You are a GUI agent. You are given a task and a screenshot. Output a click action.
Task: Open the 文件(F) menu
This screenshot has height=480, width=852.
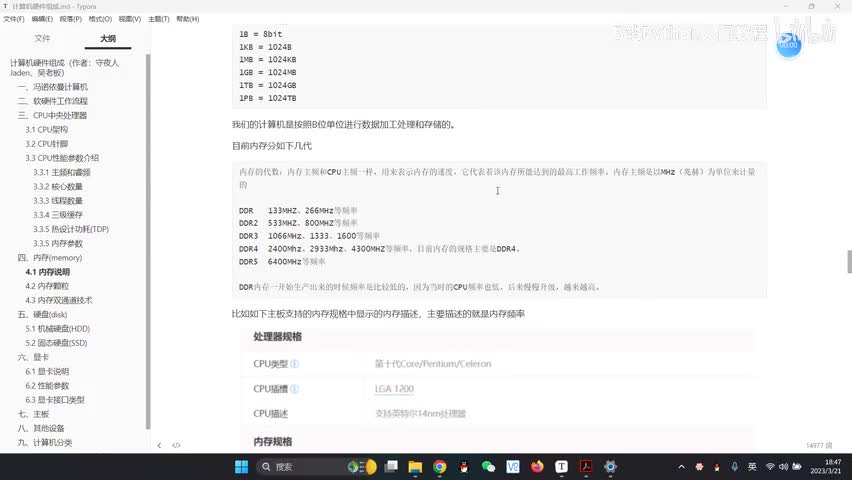[x=14, y=19]
